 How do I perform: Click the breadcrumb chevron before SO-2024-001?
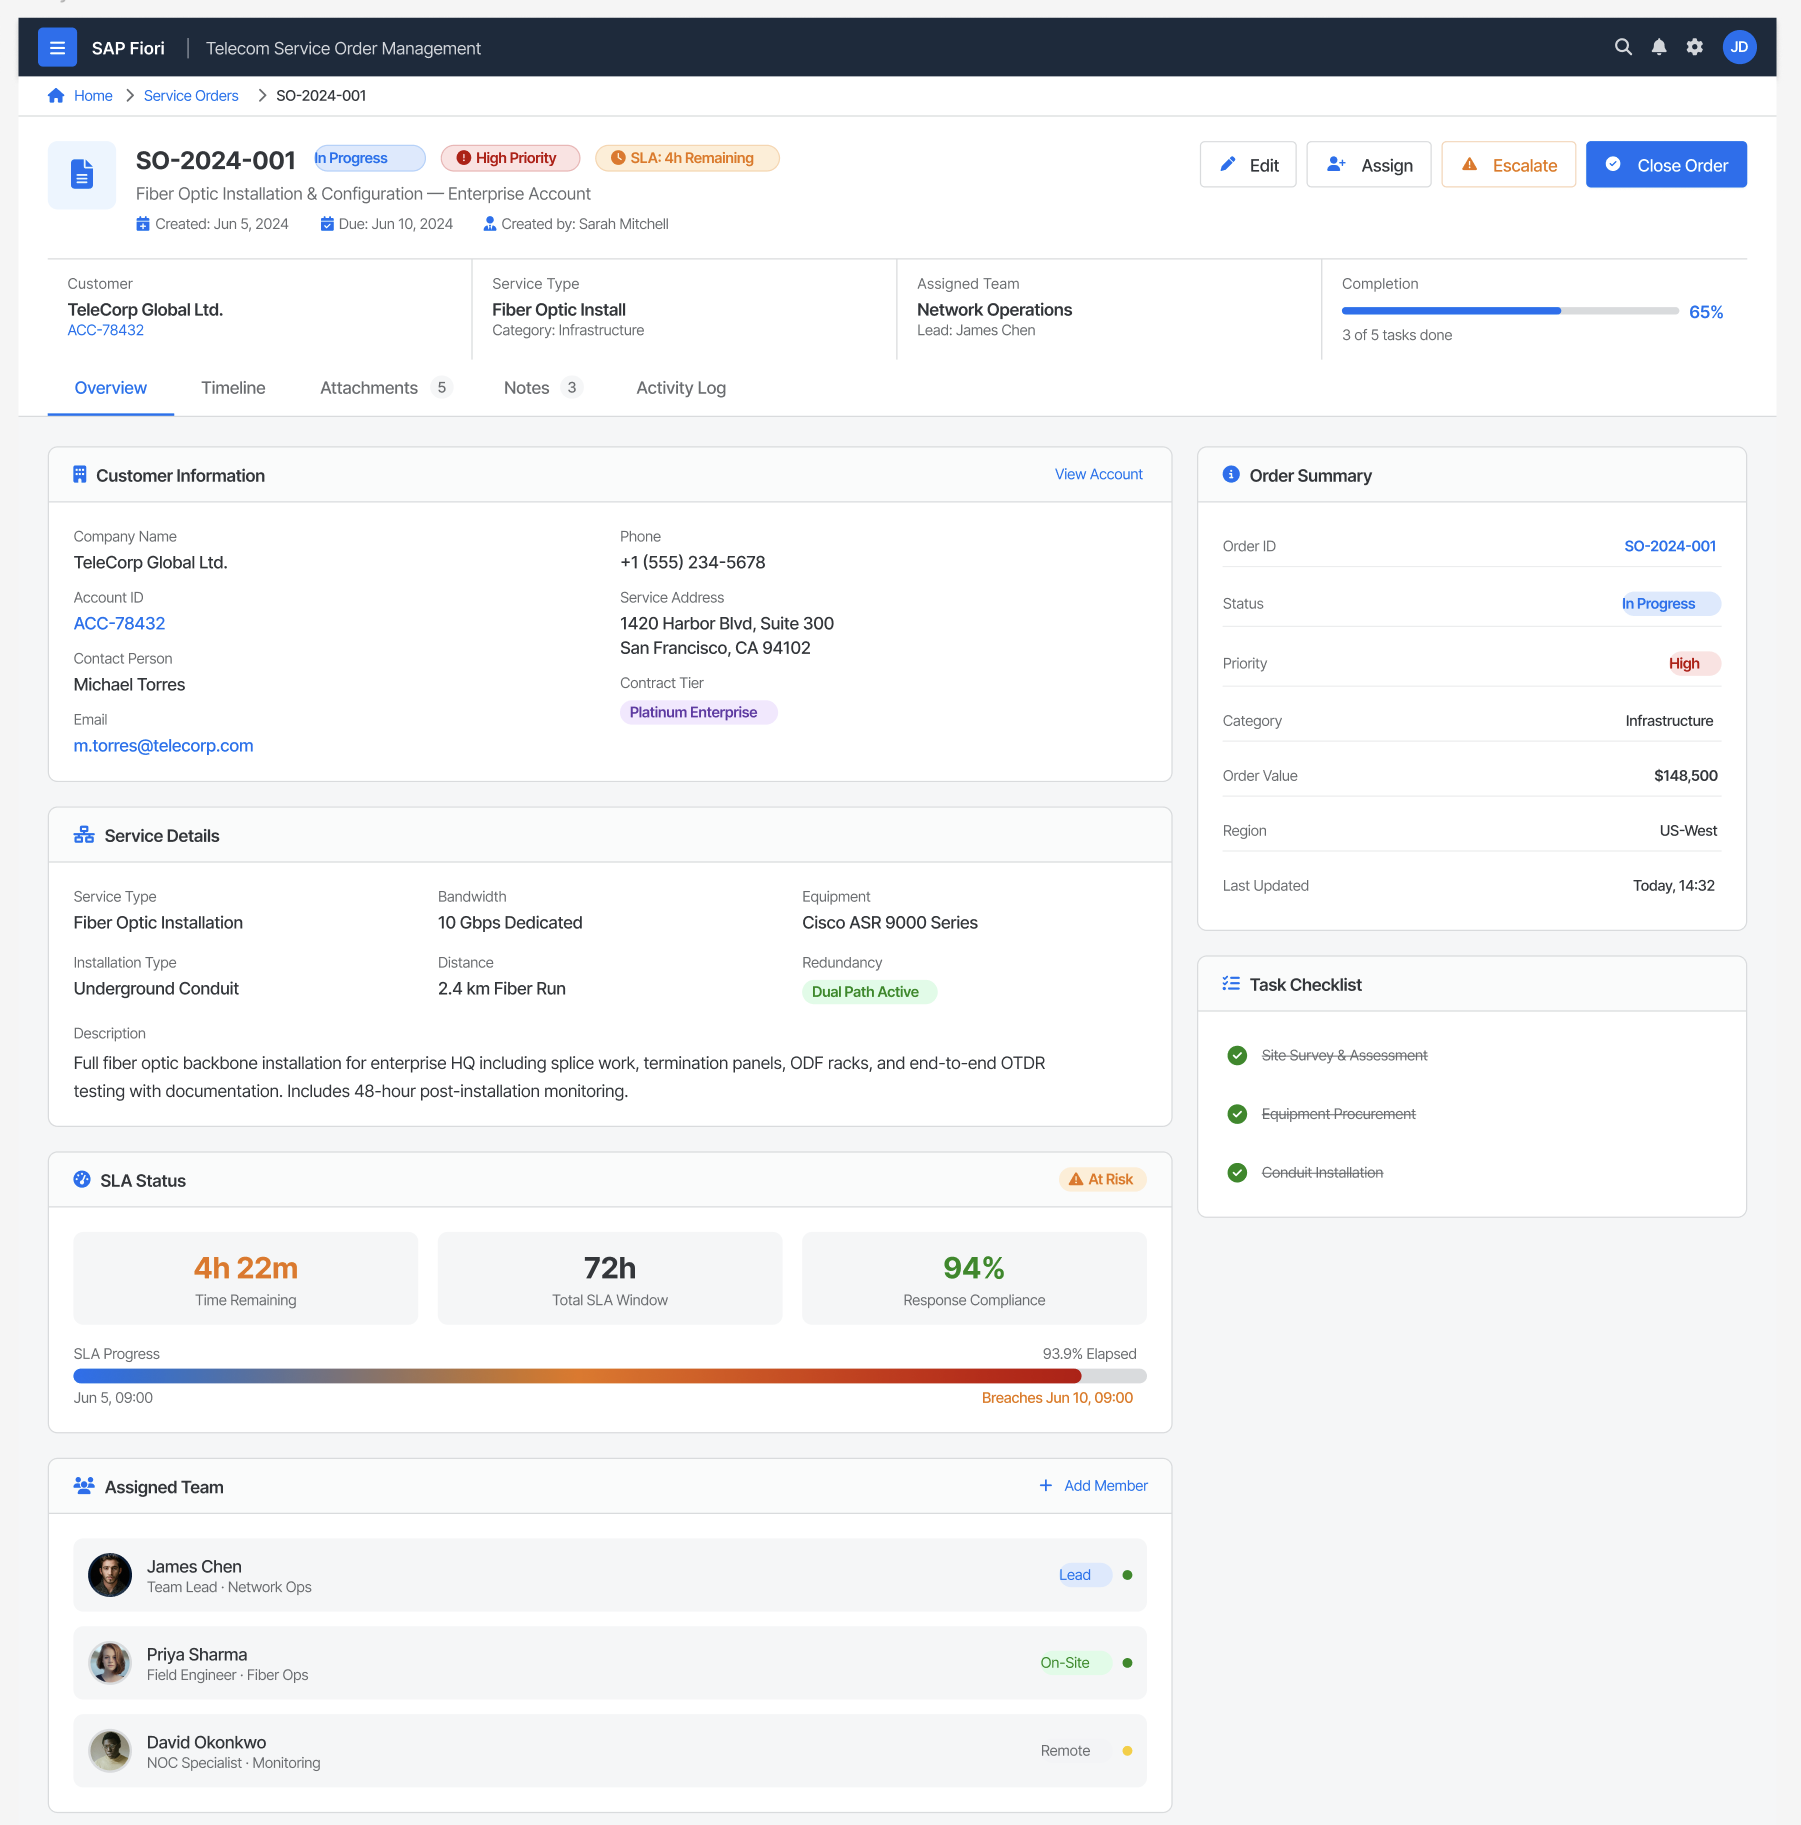point(262,96)
